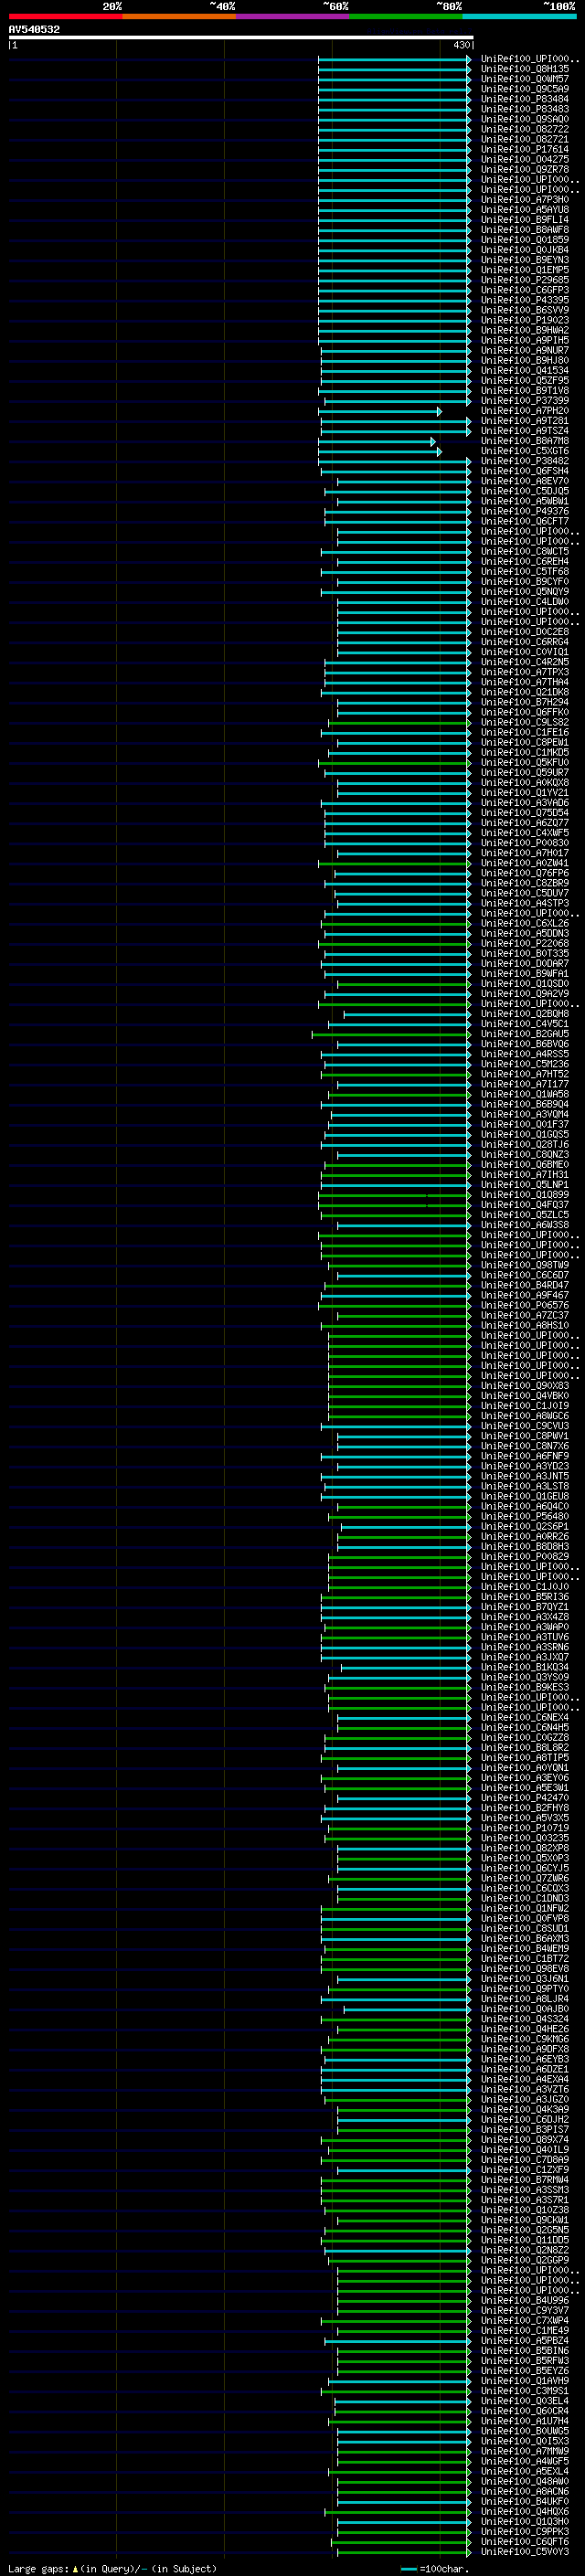
Task: Select the UniRef100_P10719 label
Action: [524, 1827]
